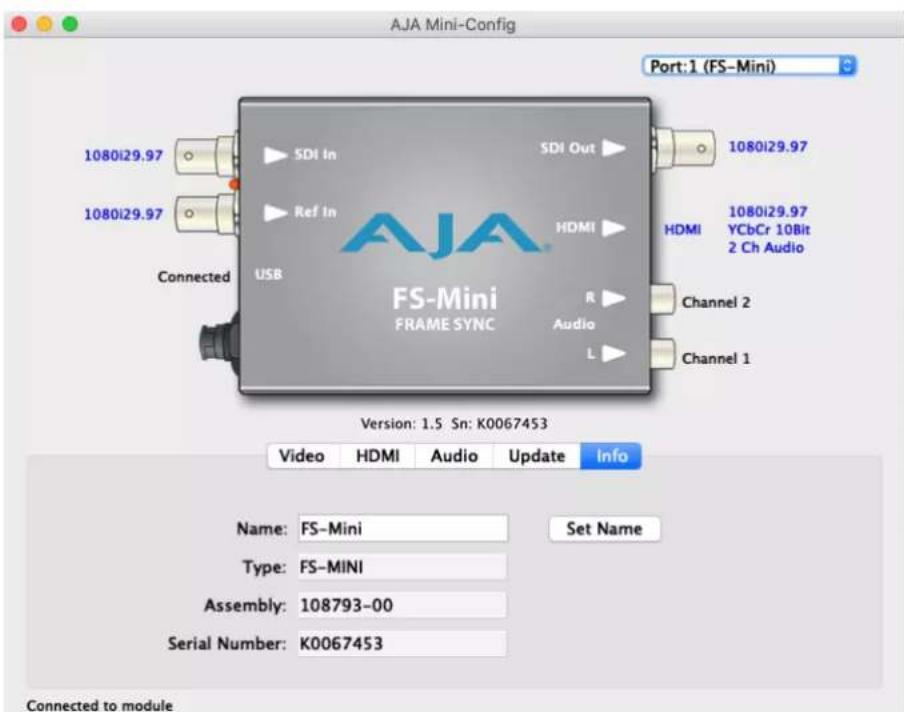Select the Info tab
904x712 pixels.
pos(611,456)
